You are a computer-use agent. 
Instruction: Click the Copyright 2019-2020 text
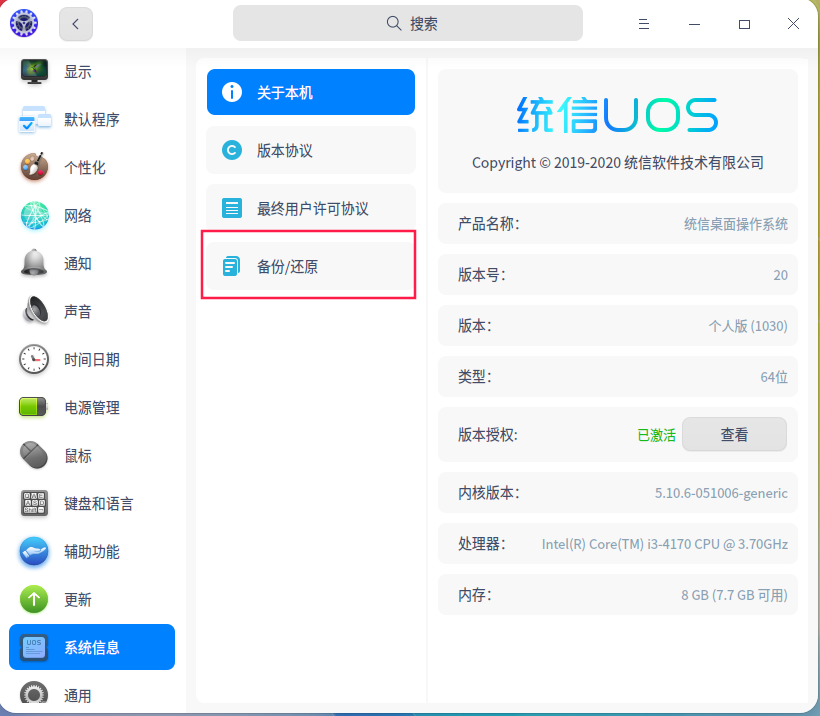(x=618, y=163)
